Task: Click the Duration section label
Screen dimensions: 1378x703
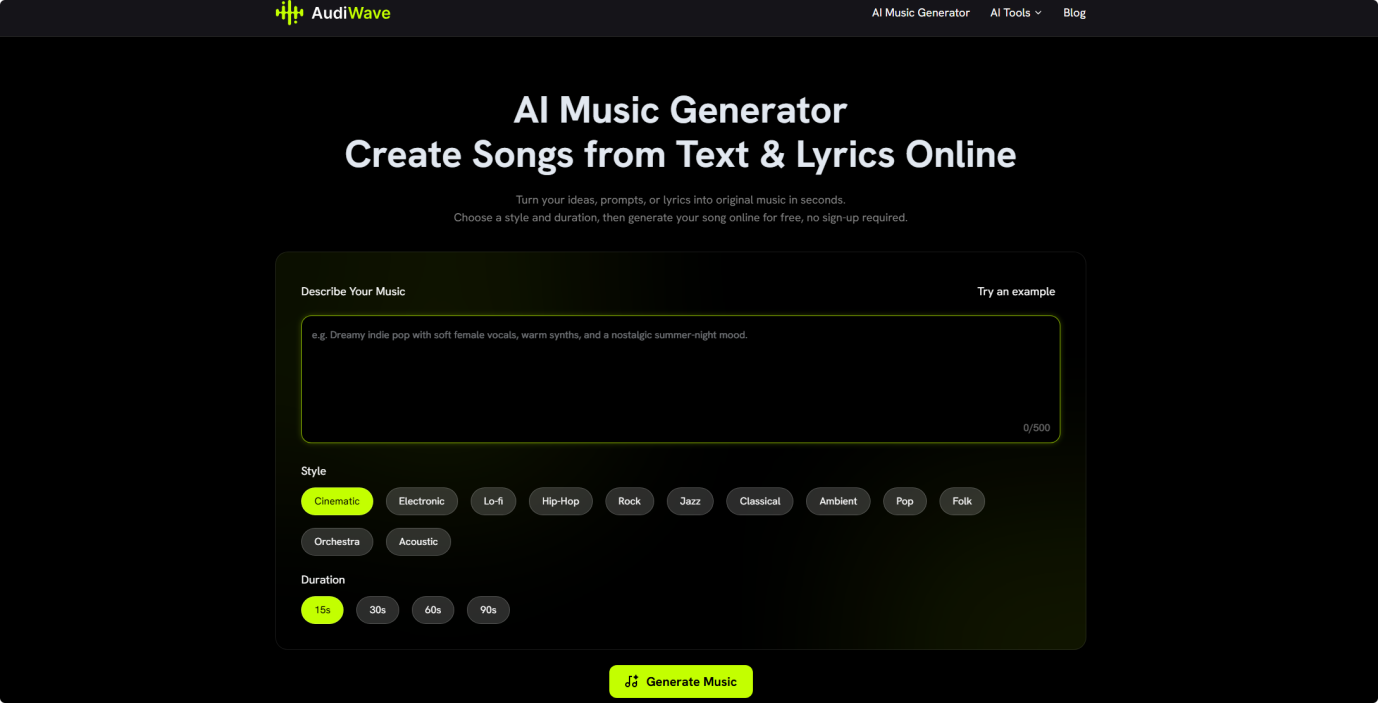Action: 323,580
